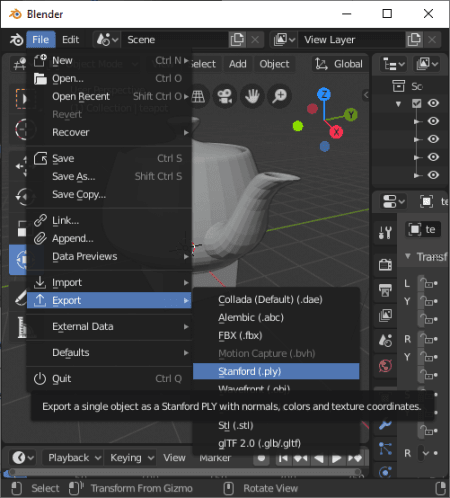Choose glTF 2.0 (.glb/.gltf) export

(x=276, y=443)
